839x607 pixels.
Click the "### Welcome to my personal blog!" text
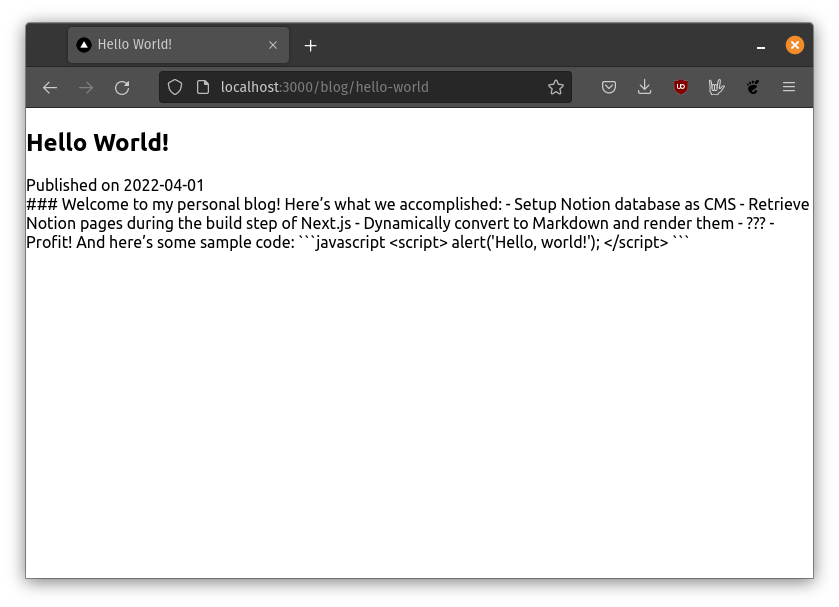coord(154,204)
